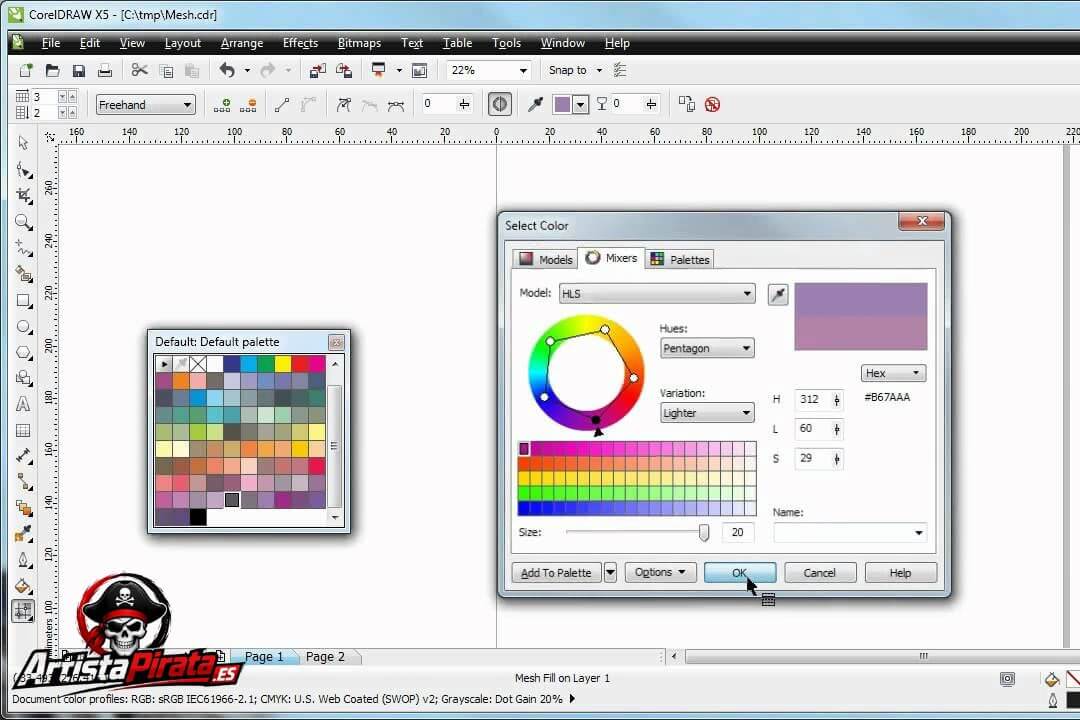Open the Hex color value dropdown
This screenshot has width=1080, height=720.
coord(893,373)
